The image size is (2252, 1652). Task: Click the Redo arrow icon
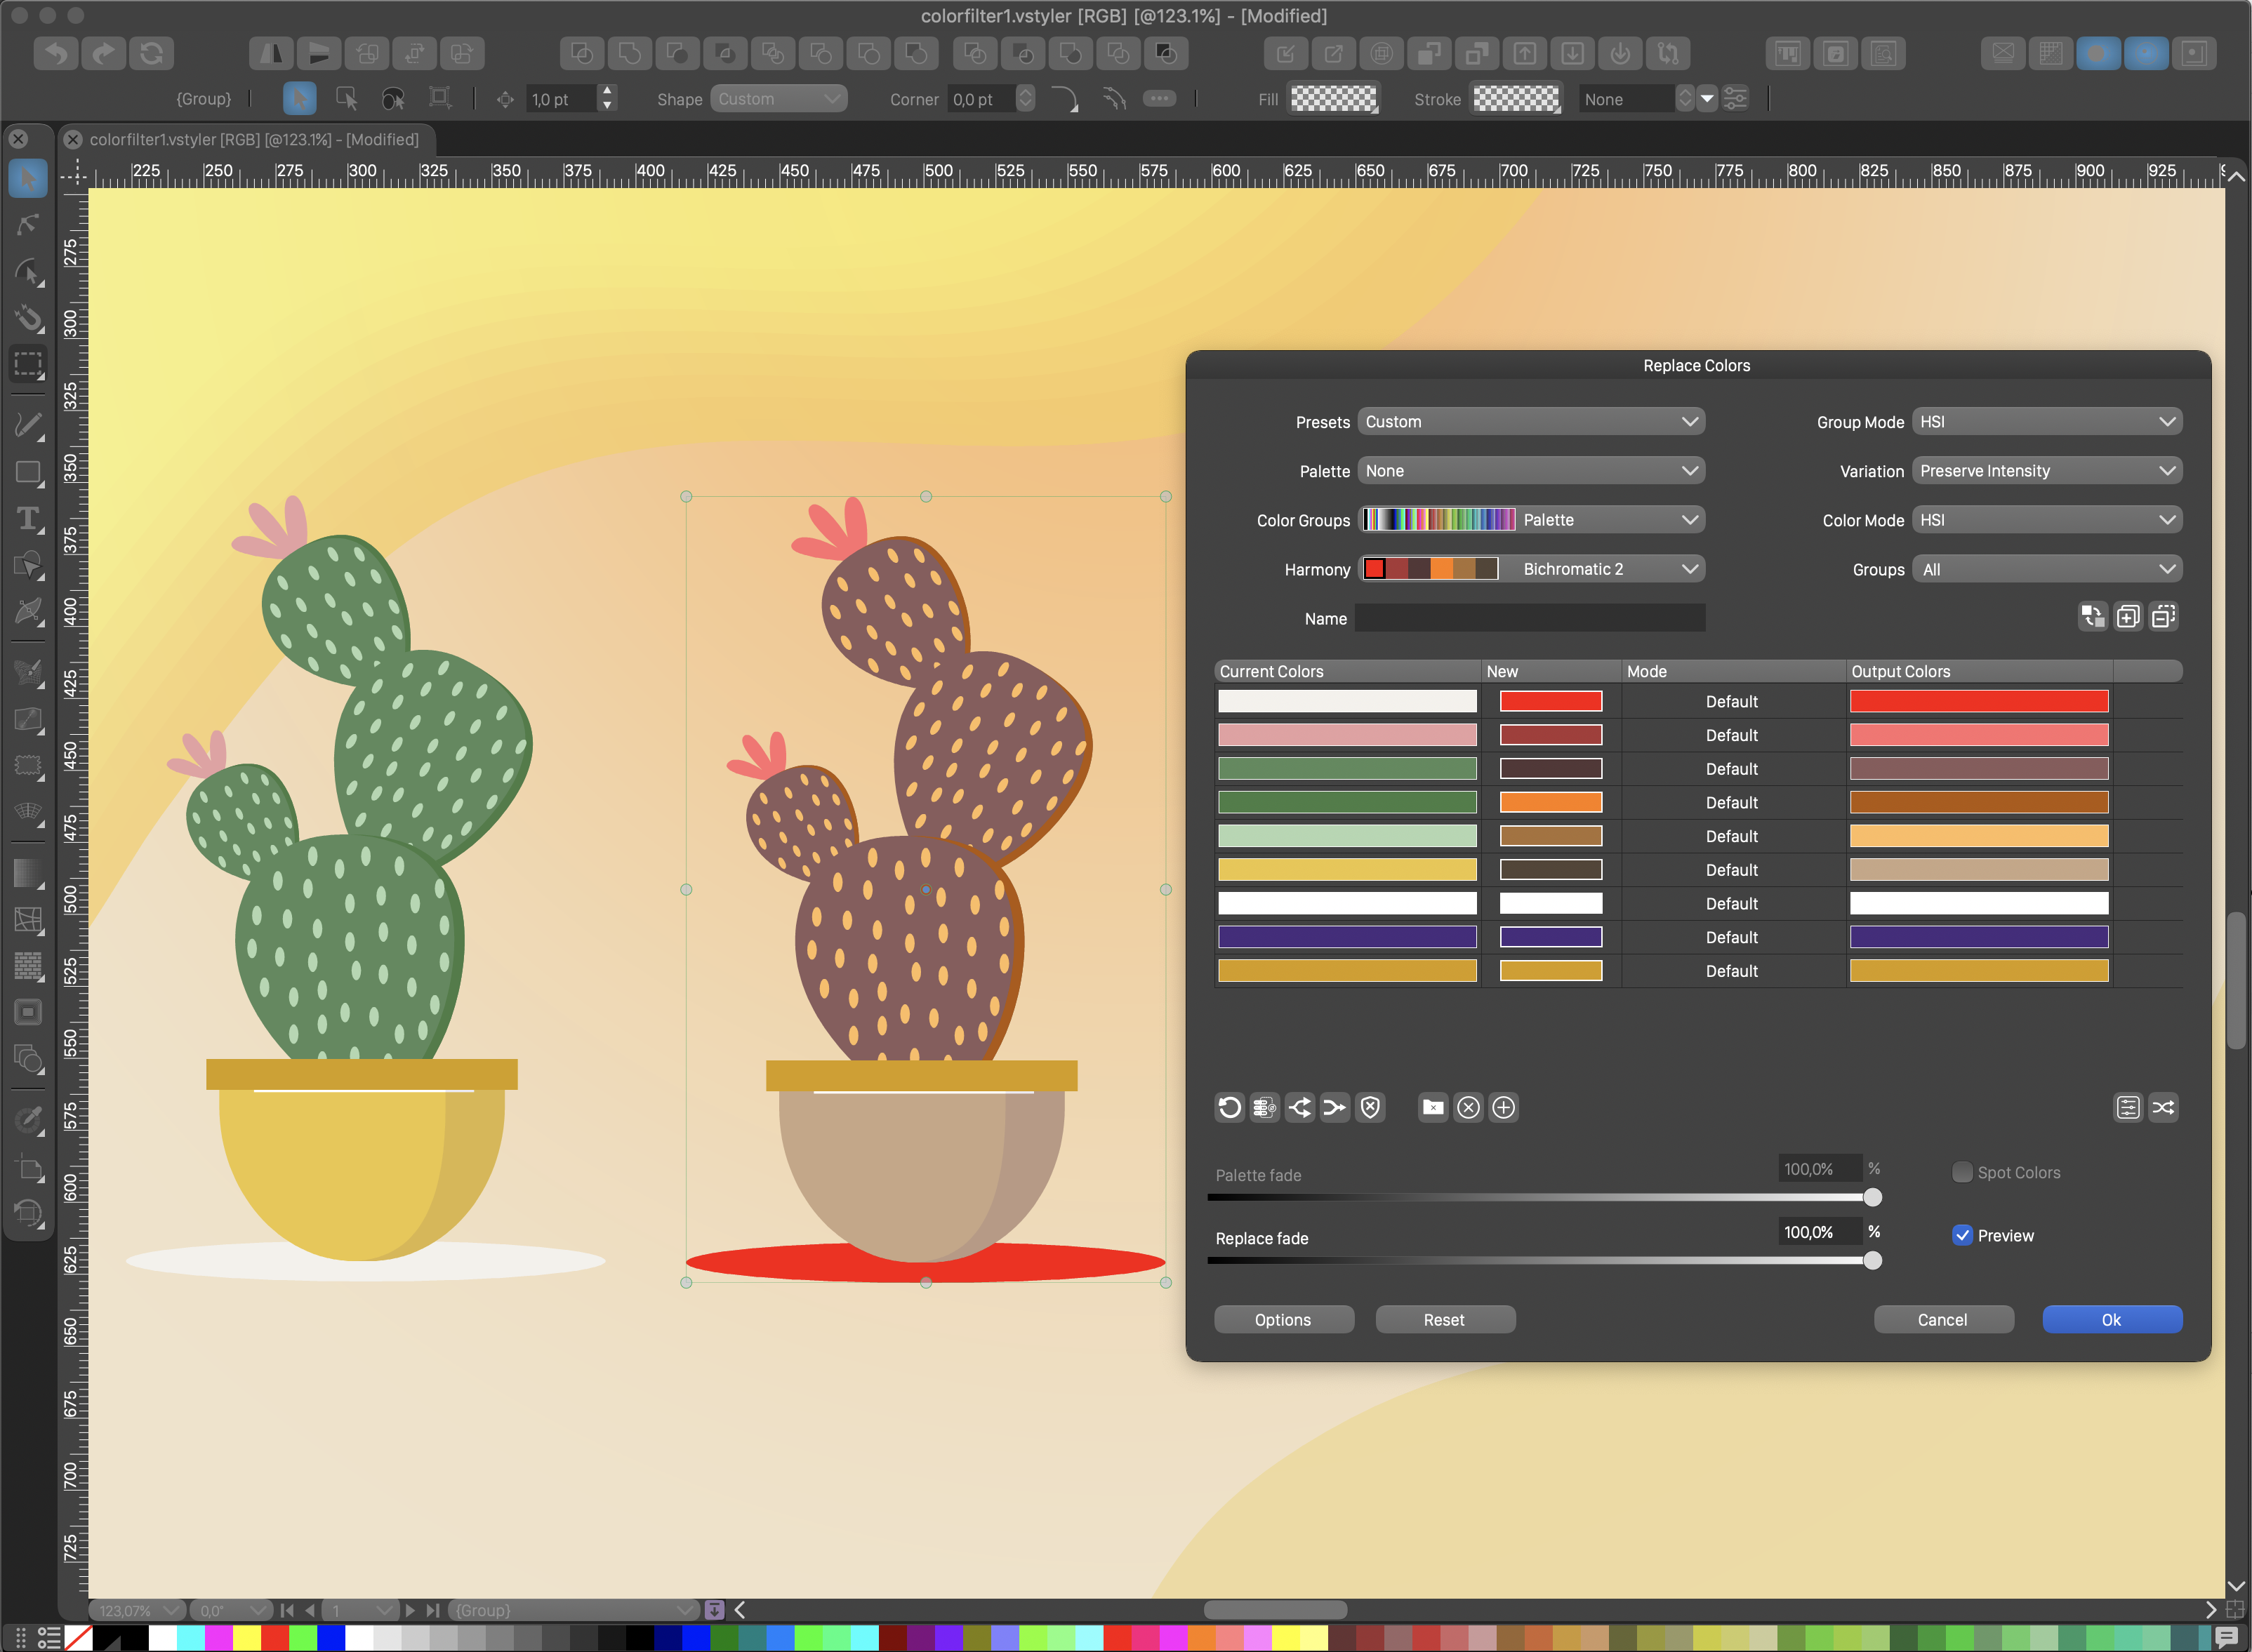[x=104, y=53]
